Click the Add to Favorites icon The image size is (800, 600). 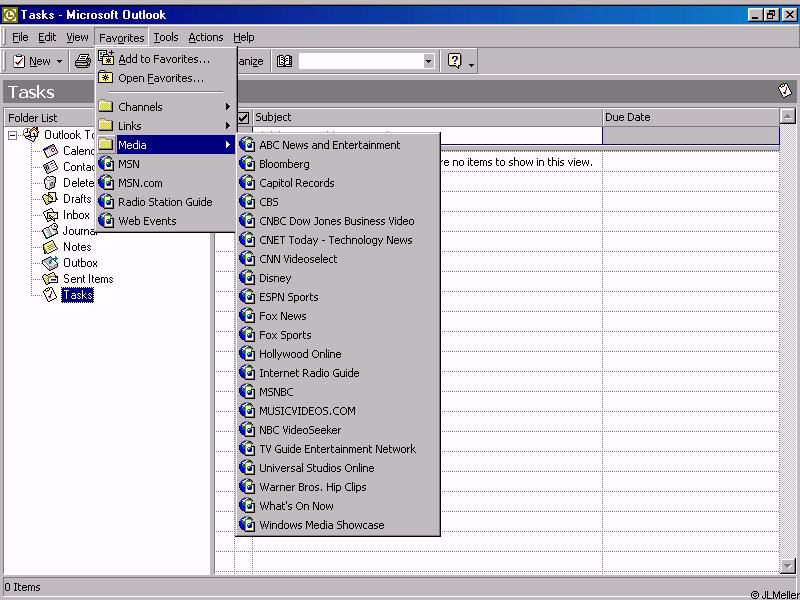[x=106, y=59]
